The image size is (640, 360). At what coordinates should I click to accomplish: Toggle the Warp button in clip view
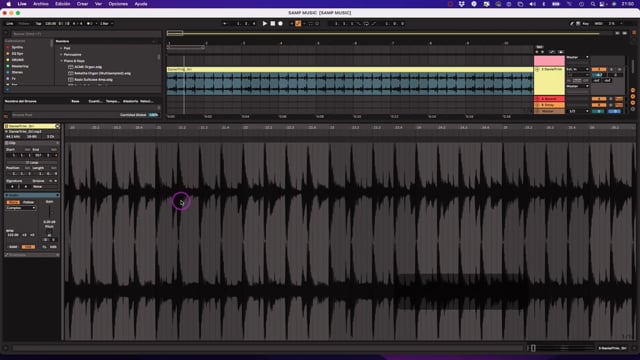point(13,202)
